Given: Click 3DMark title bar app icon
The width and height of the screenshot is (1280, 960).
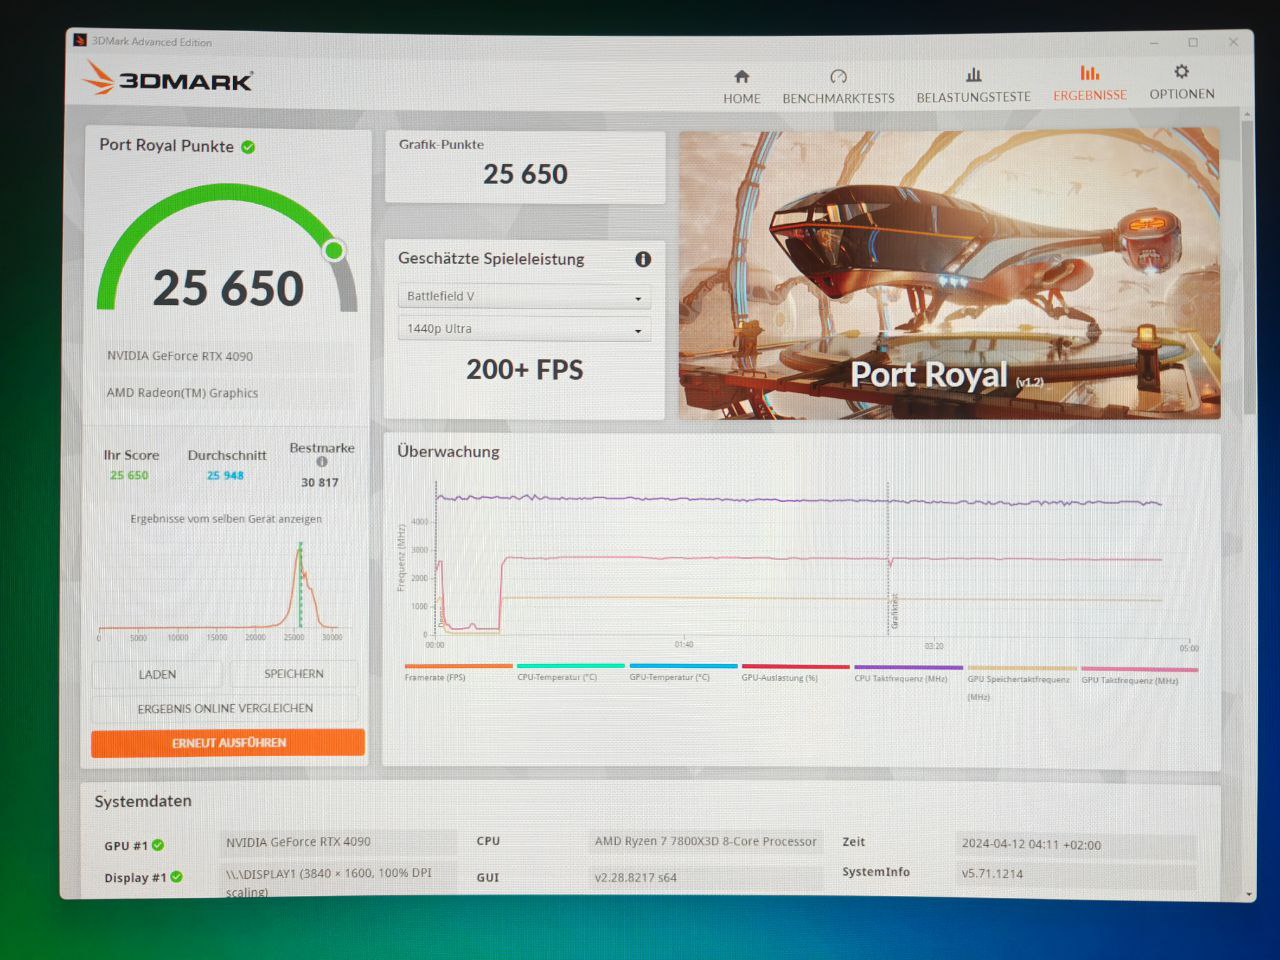Looking at the screenshot, I should click(80, 41).
